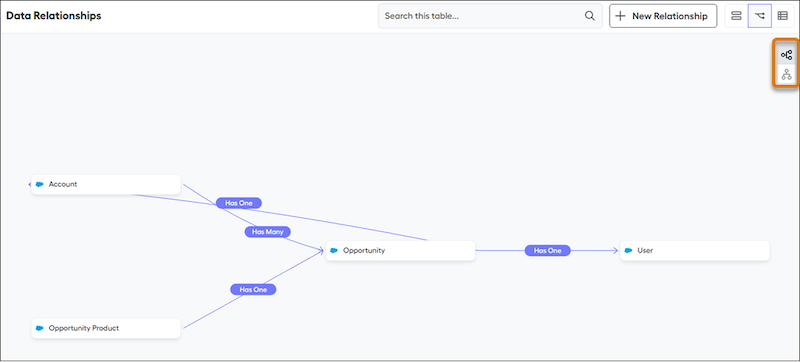Select hierarchical tree layout icon
This screenshot has height=362, width=800.
(x=786, y=74)
